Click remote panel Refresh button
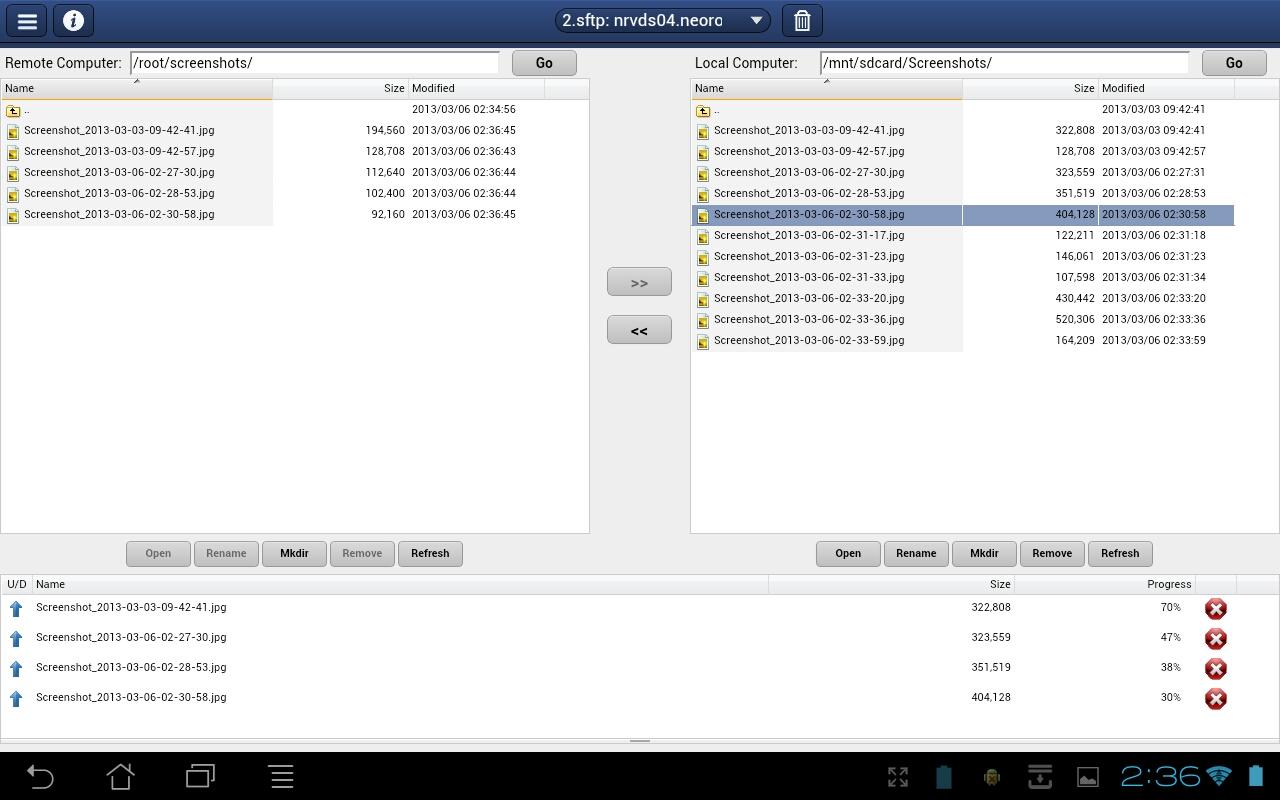Viewport: 1280px width, 800px height. point(430,553)
